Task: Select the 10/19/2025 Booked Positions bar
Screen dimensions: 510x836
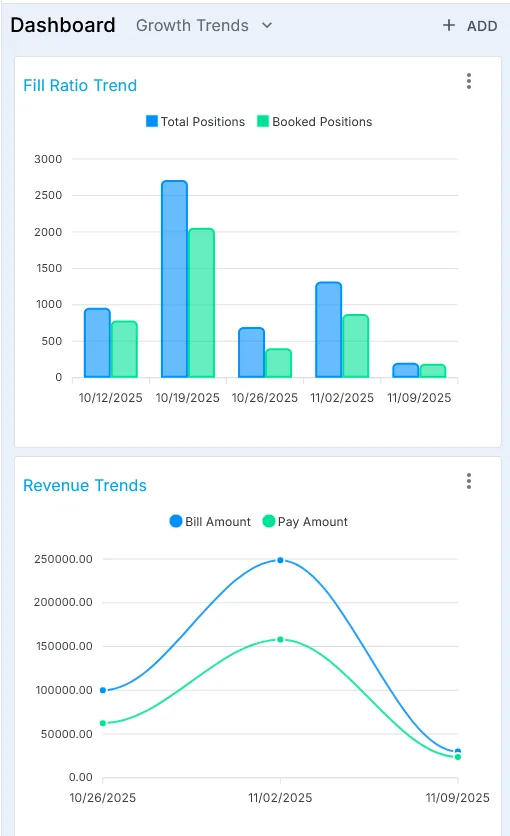Action: [201, 303]
